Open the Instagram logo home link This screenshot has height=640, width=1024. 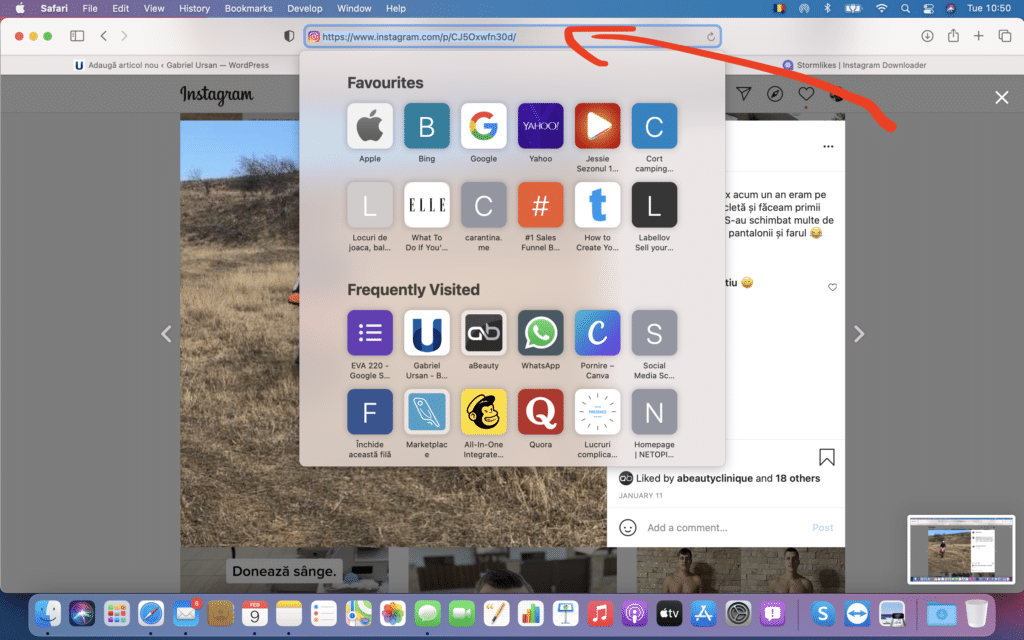point(217,95)
